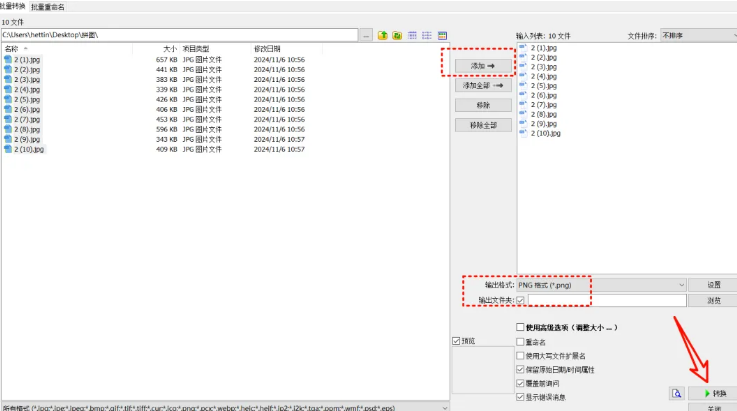Enable the 使用高级选项 checkbox

520,327
